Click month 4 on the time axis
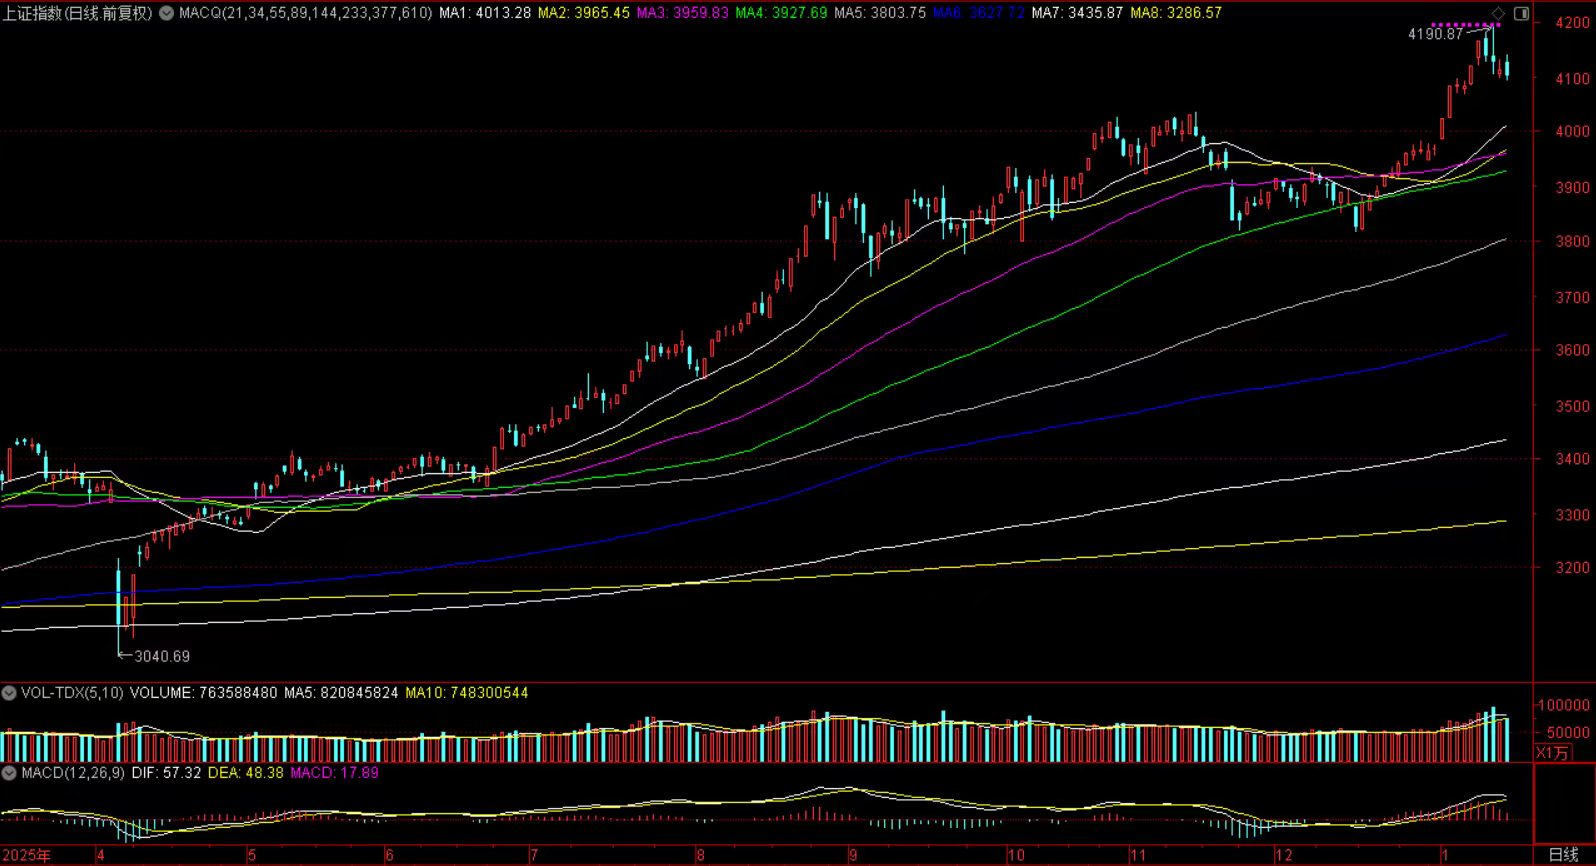Screen dimensions: 1596x866 click(x=100, y=856)
